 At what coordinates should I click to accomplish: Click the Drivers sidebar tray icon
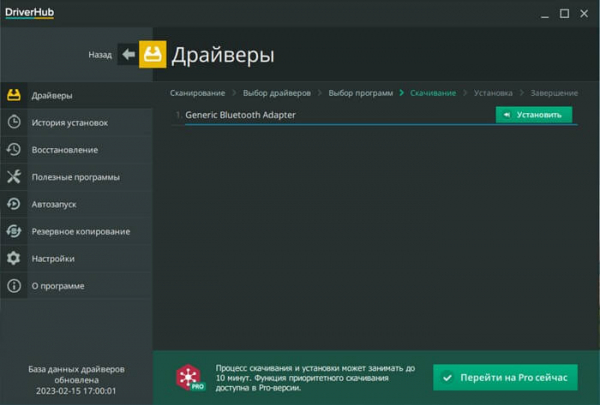(14, 95)
